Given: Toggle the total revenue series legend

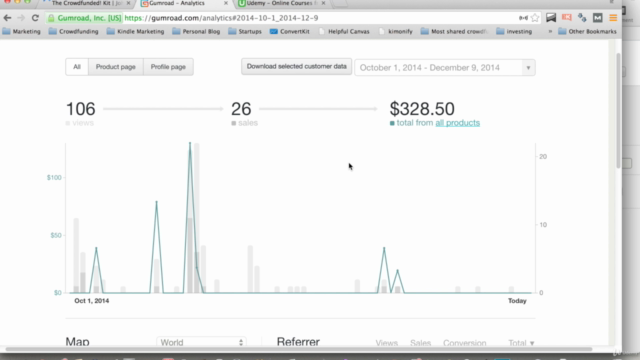Looking at the screenshot, I should coord(435,123).
